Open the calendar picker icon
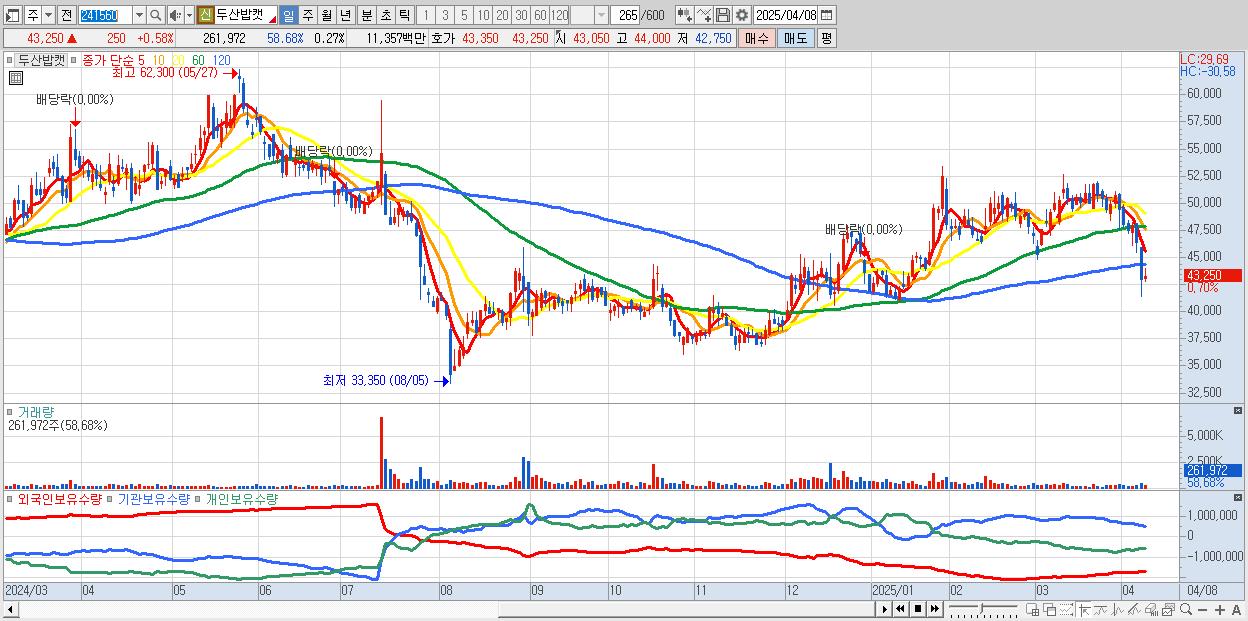The height and width of the screenshot is (621, 1248). click(826, 15)
